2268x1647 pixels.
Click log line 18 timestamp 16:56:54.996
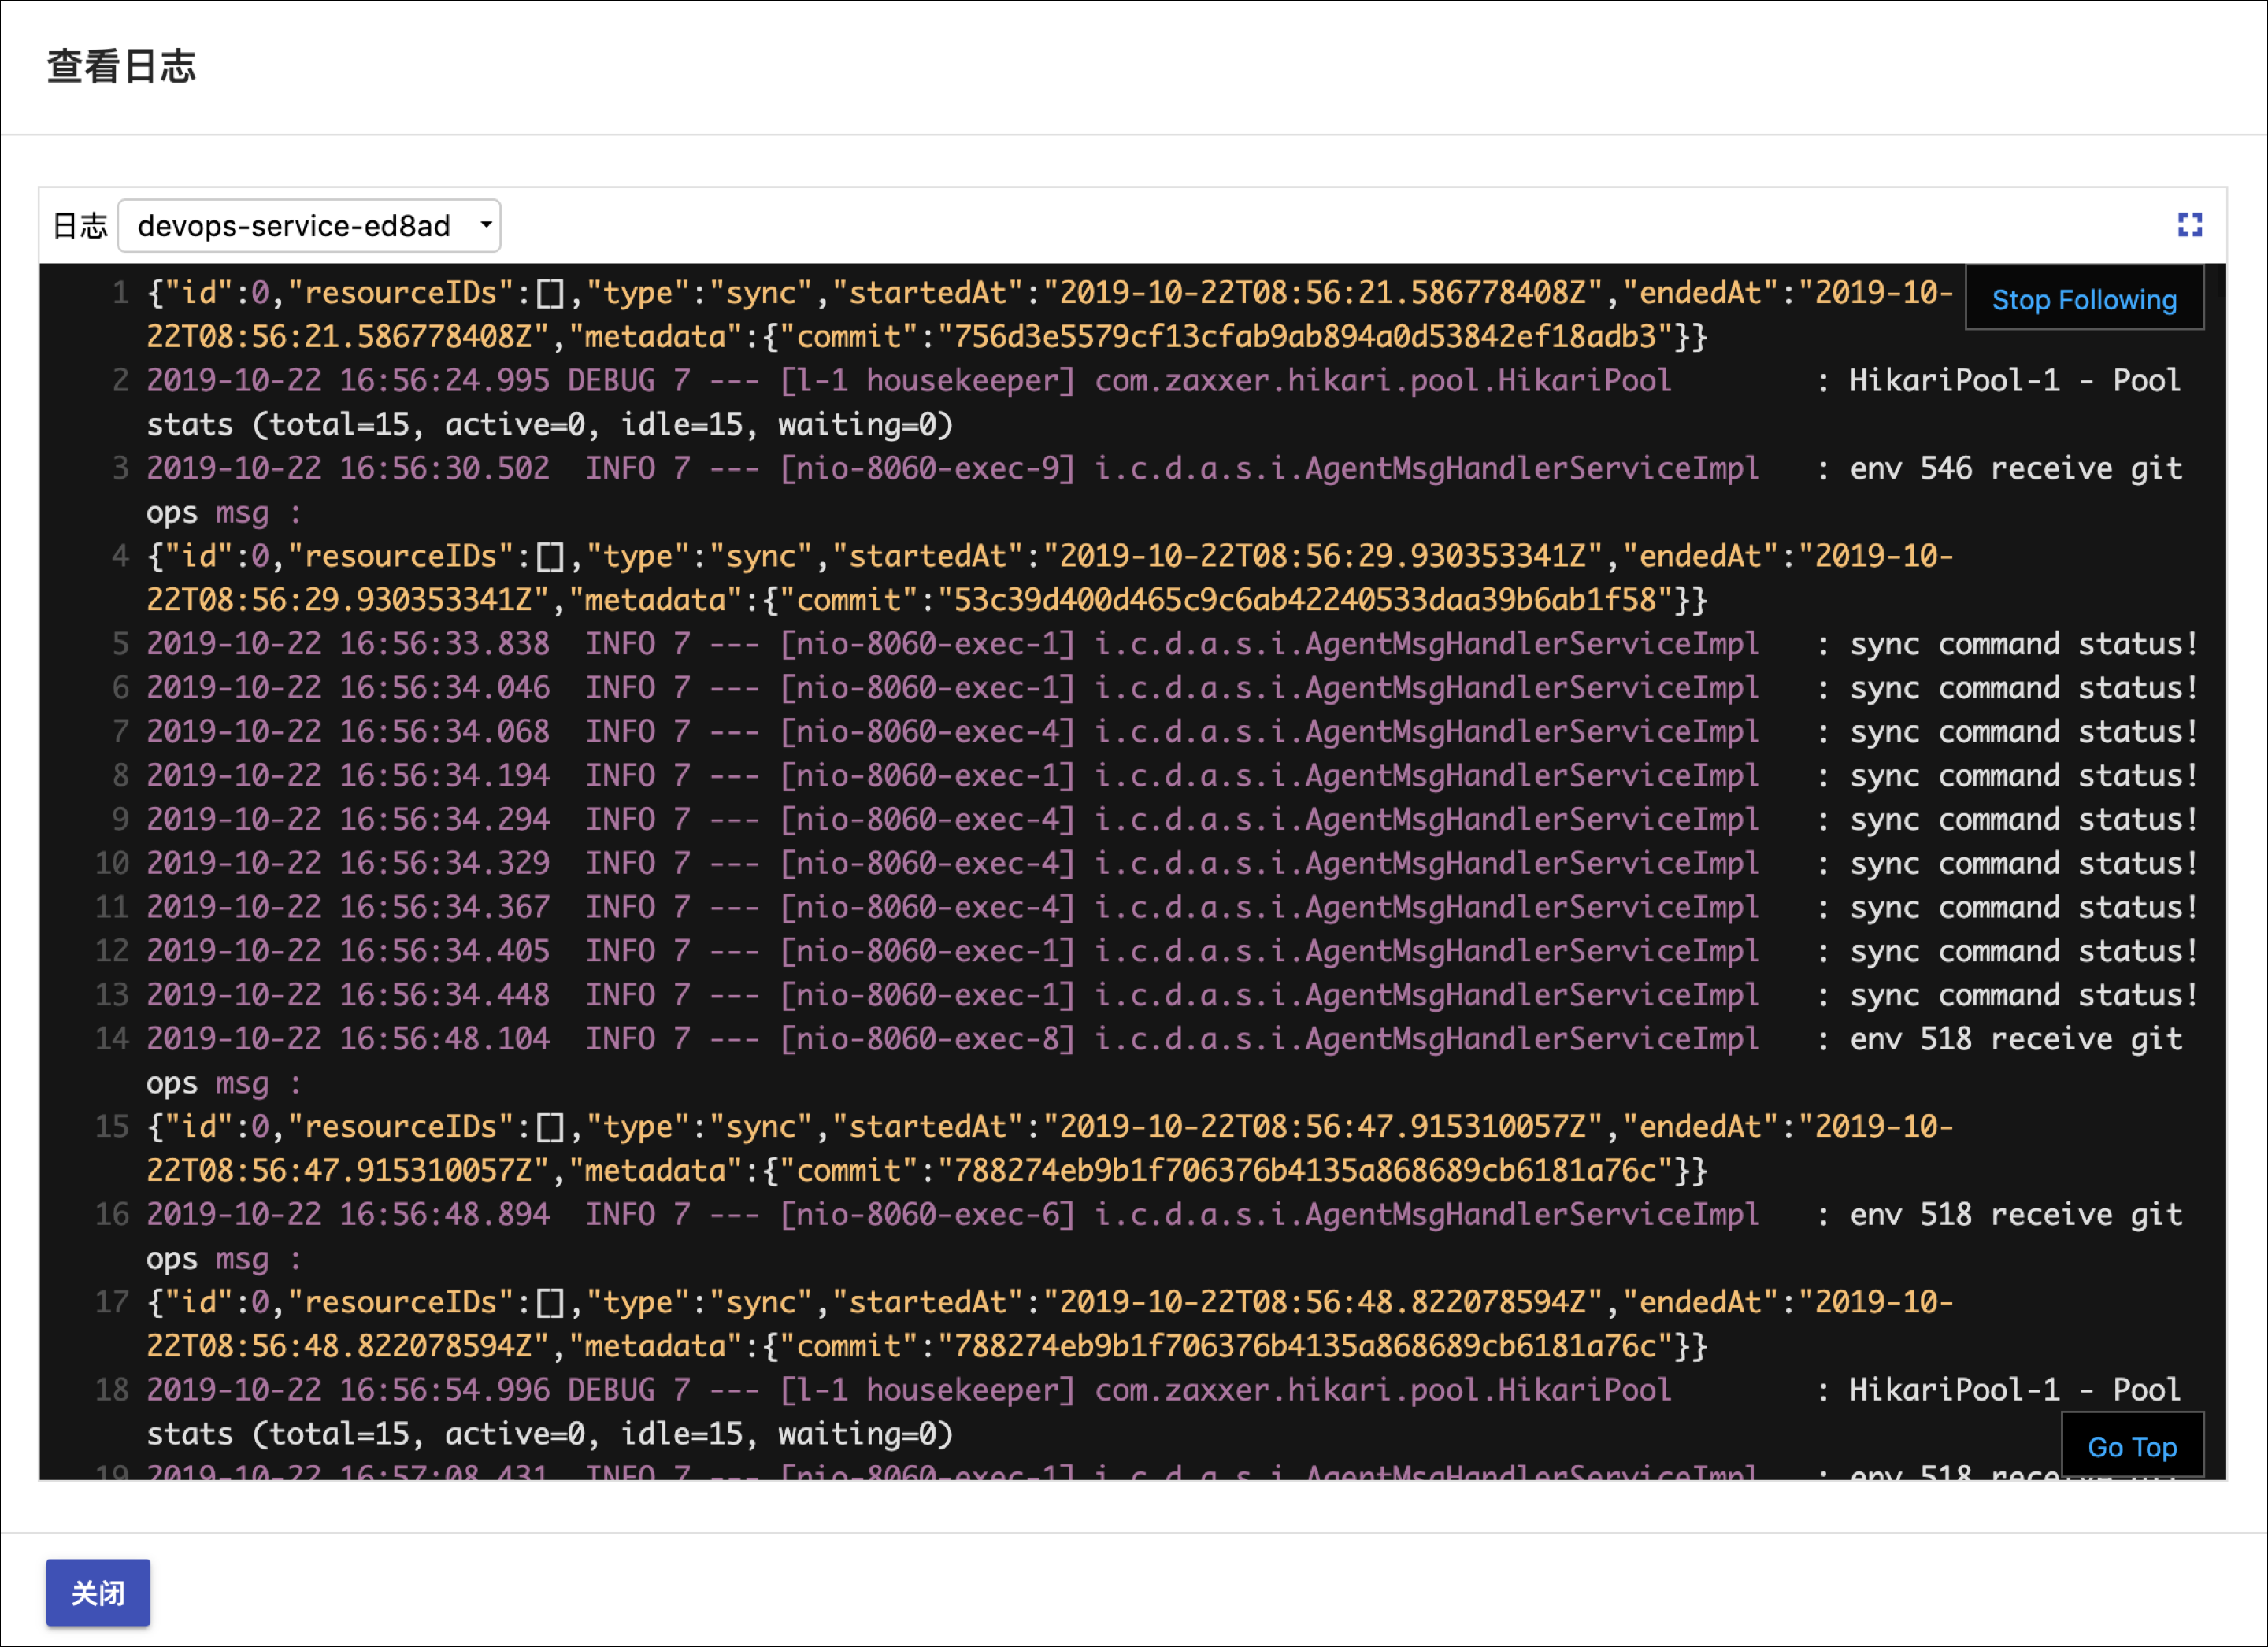pyautogui.click(x=443, y=1390)
